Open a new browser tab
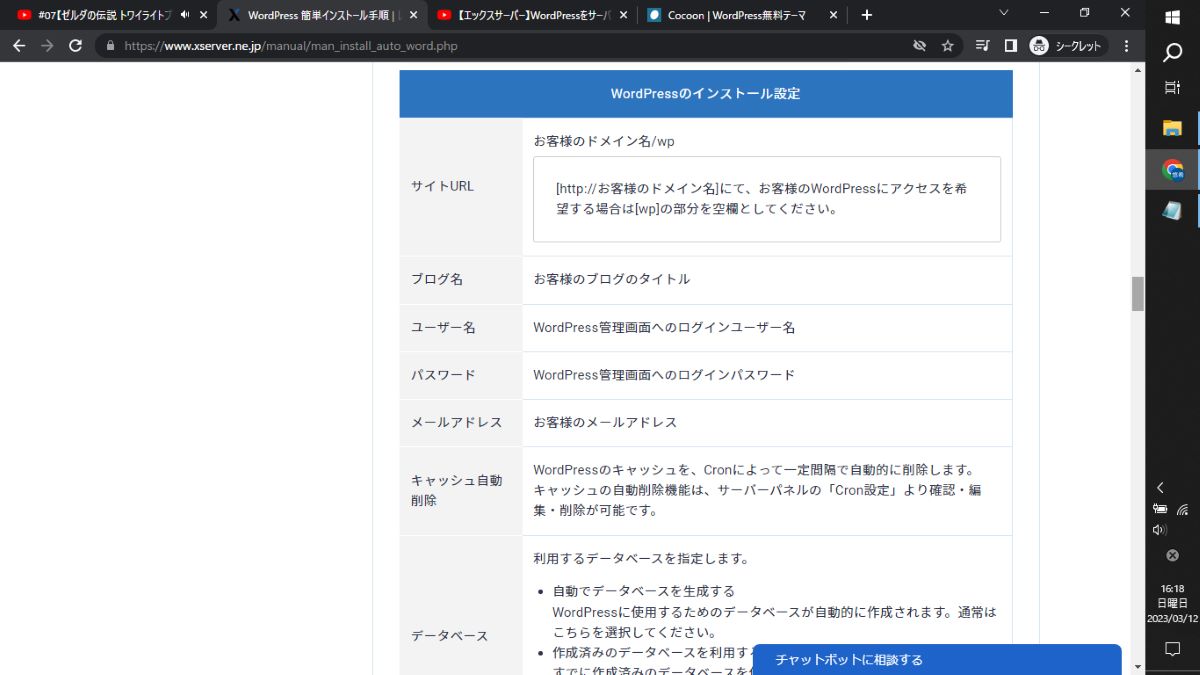This screenshot has width=1200, height=675. point(867,15)
